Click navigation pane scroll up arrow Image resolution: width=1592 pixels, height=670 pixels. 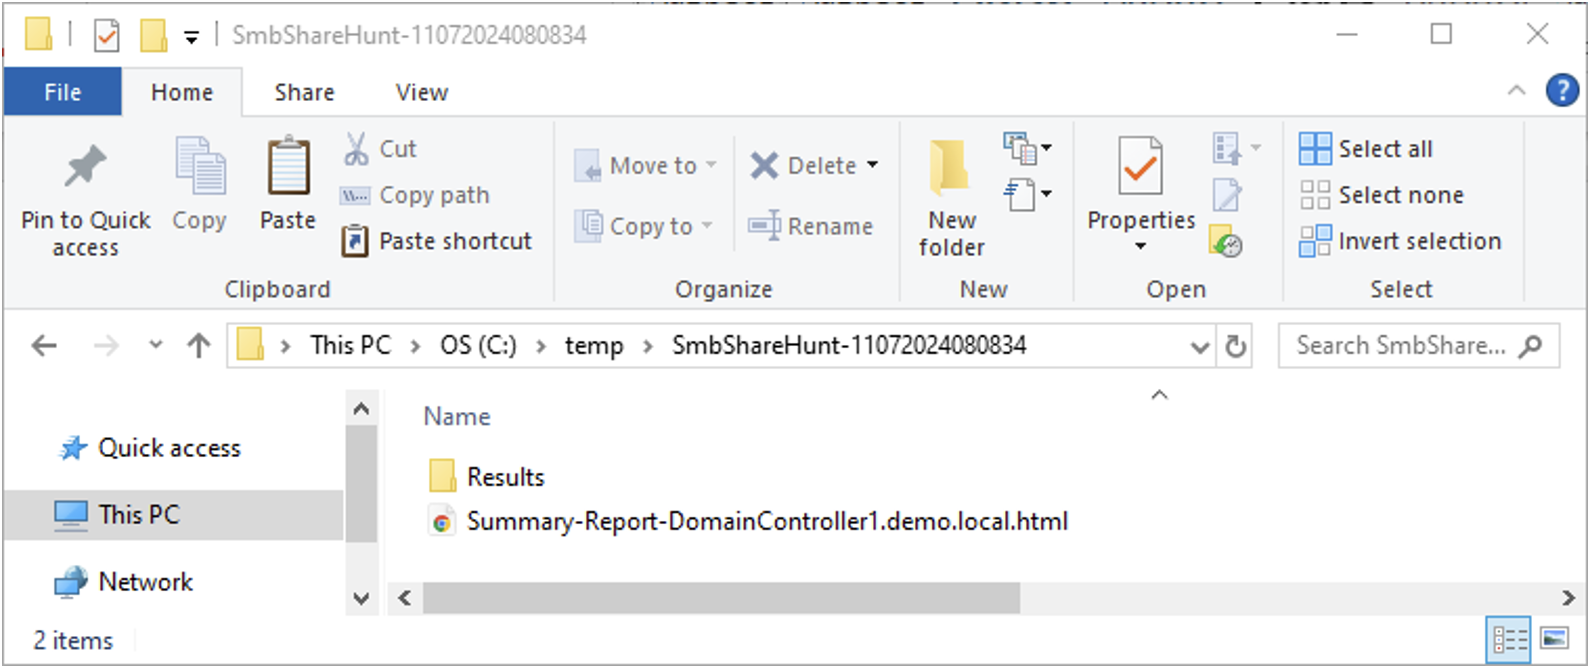pyautogui.click(x=361, y=409)
